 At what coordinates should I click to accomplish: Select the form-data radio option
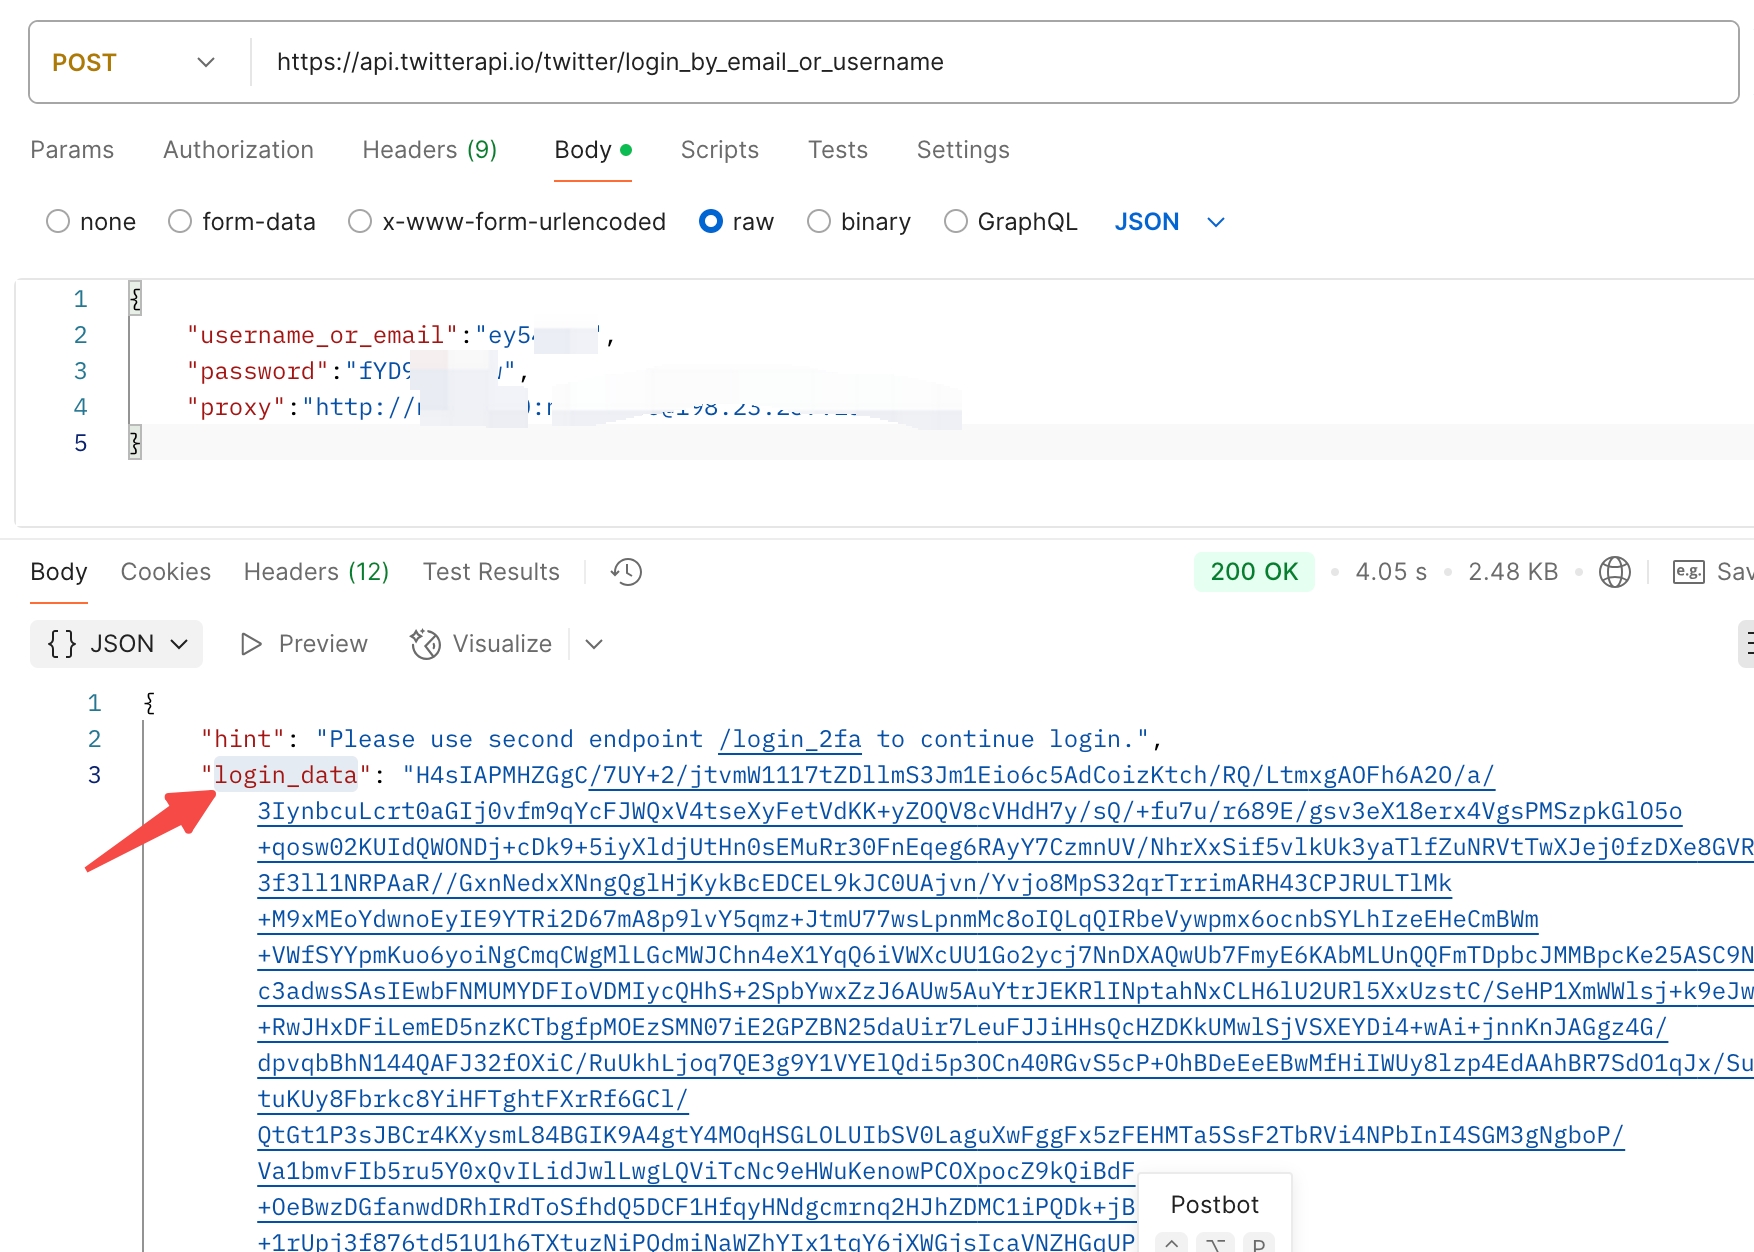click(x=180, y=221)
